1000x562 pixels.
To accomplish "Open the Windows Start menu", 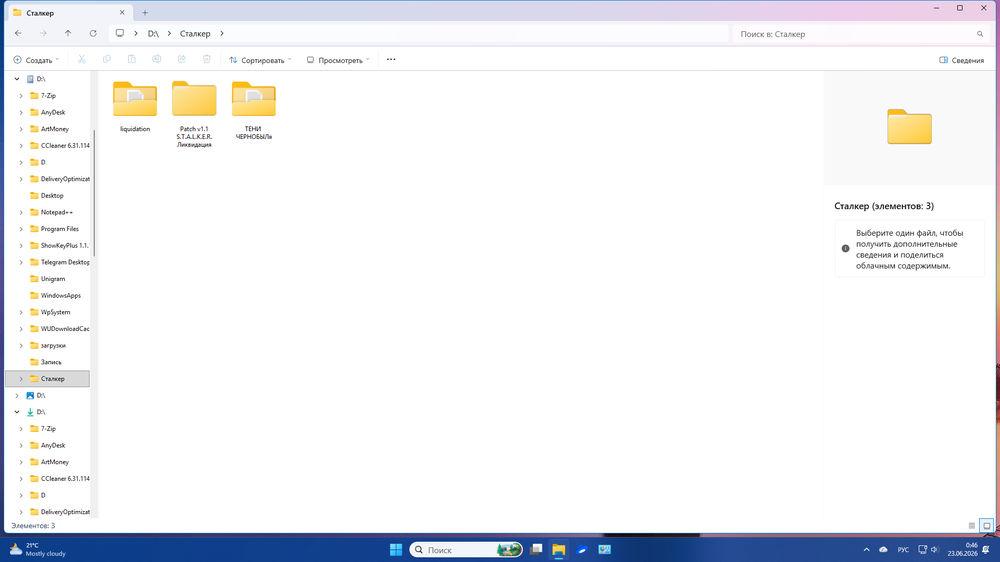I will 396,549.
